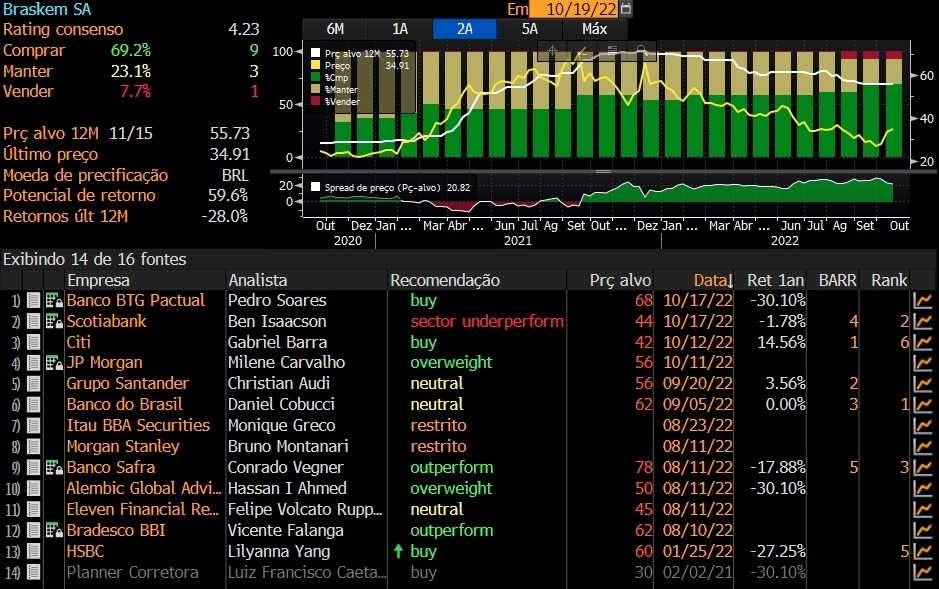Select the Braskem SA security title

click(47, 9)
